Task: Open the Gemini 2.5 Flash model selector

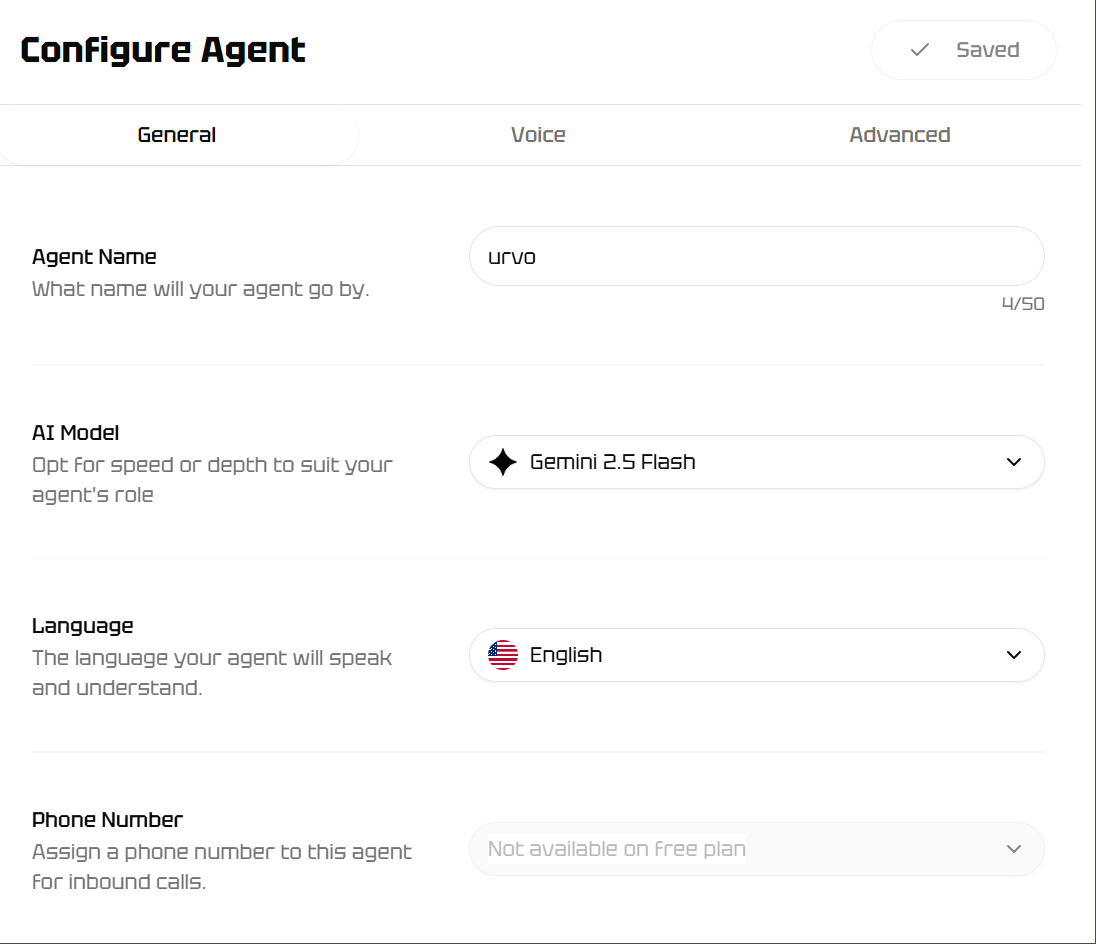Action: coord(757,462)
